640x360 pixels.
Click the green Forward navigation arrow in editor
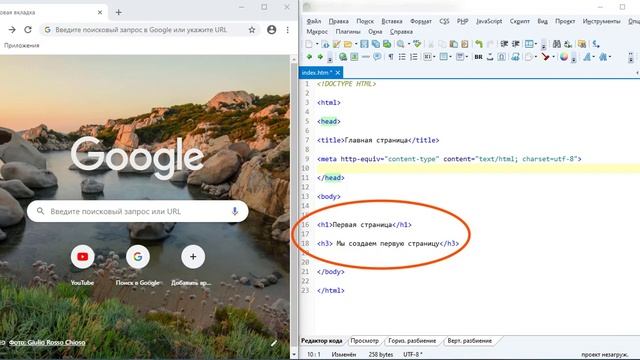(320, 57)
